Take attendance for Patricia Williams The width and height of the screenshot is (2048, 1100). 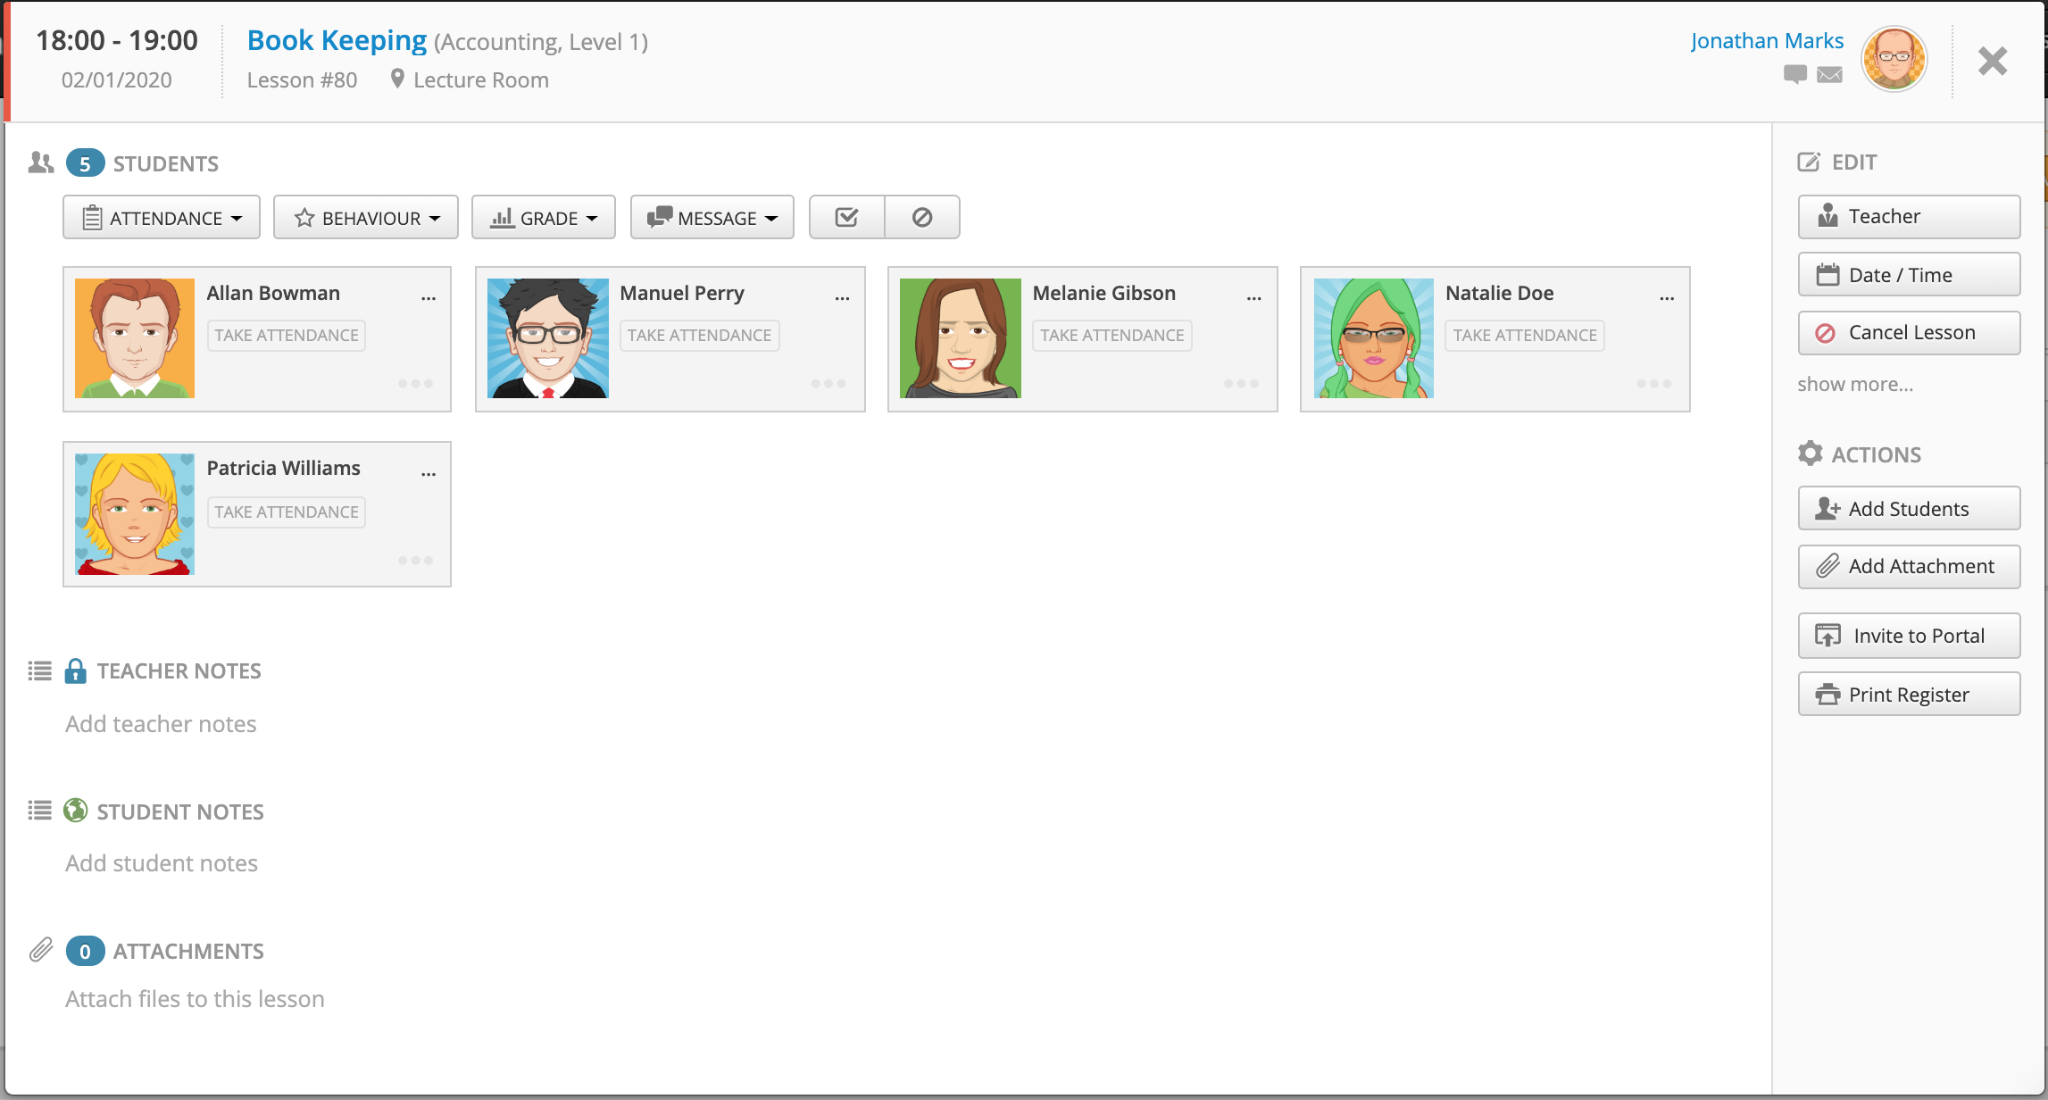coord(286,511)
